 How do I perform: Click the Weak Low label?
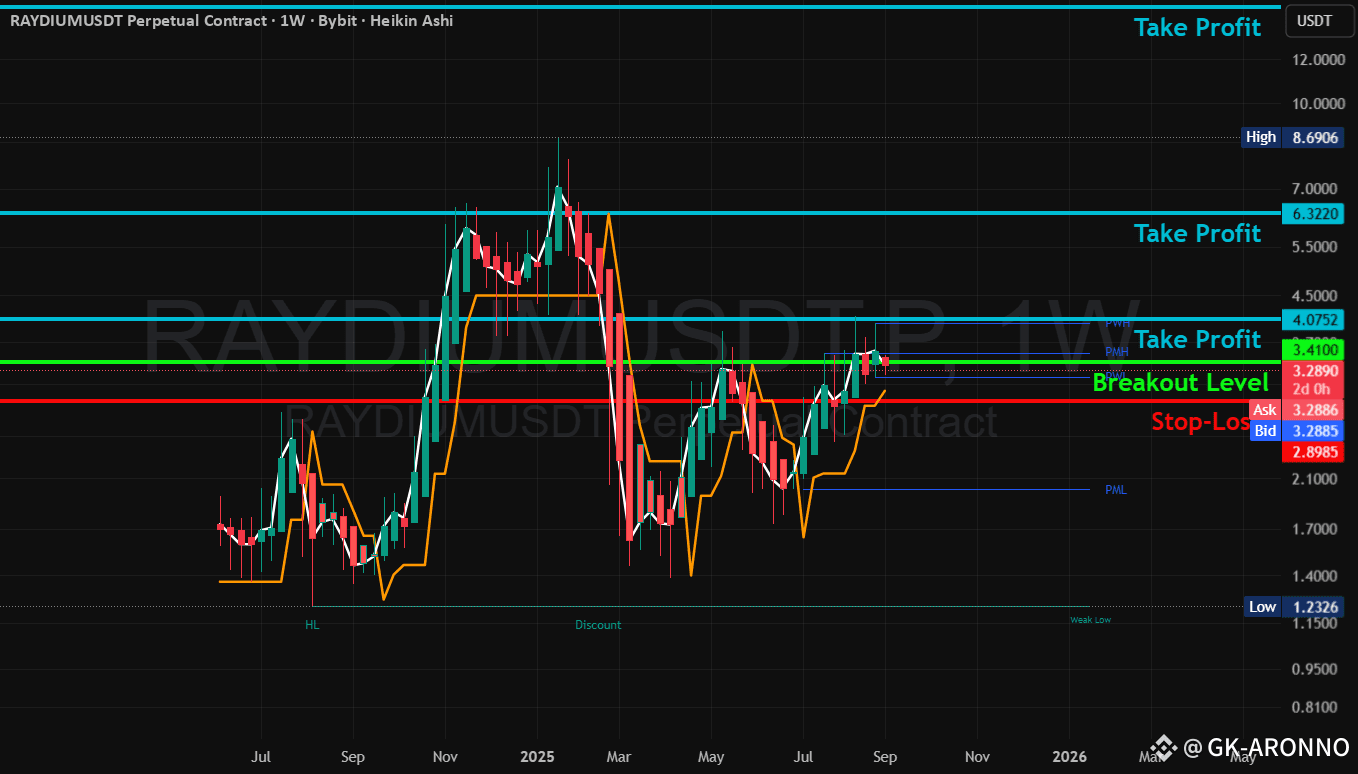[x=1090, y=620]
